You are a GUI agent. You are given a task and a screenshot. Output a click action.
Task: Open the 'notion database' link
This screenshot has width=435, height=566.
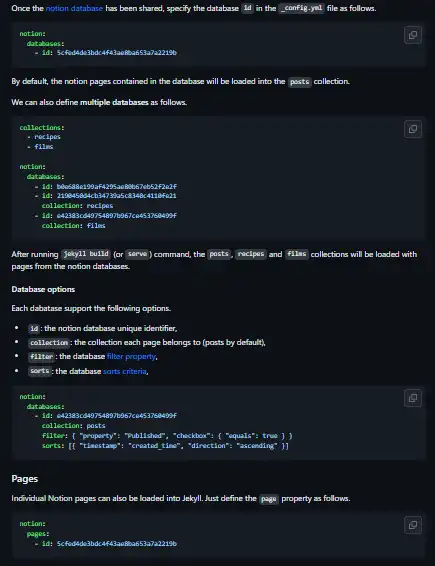point(74,8)
